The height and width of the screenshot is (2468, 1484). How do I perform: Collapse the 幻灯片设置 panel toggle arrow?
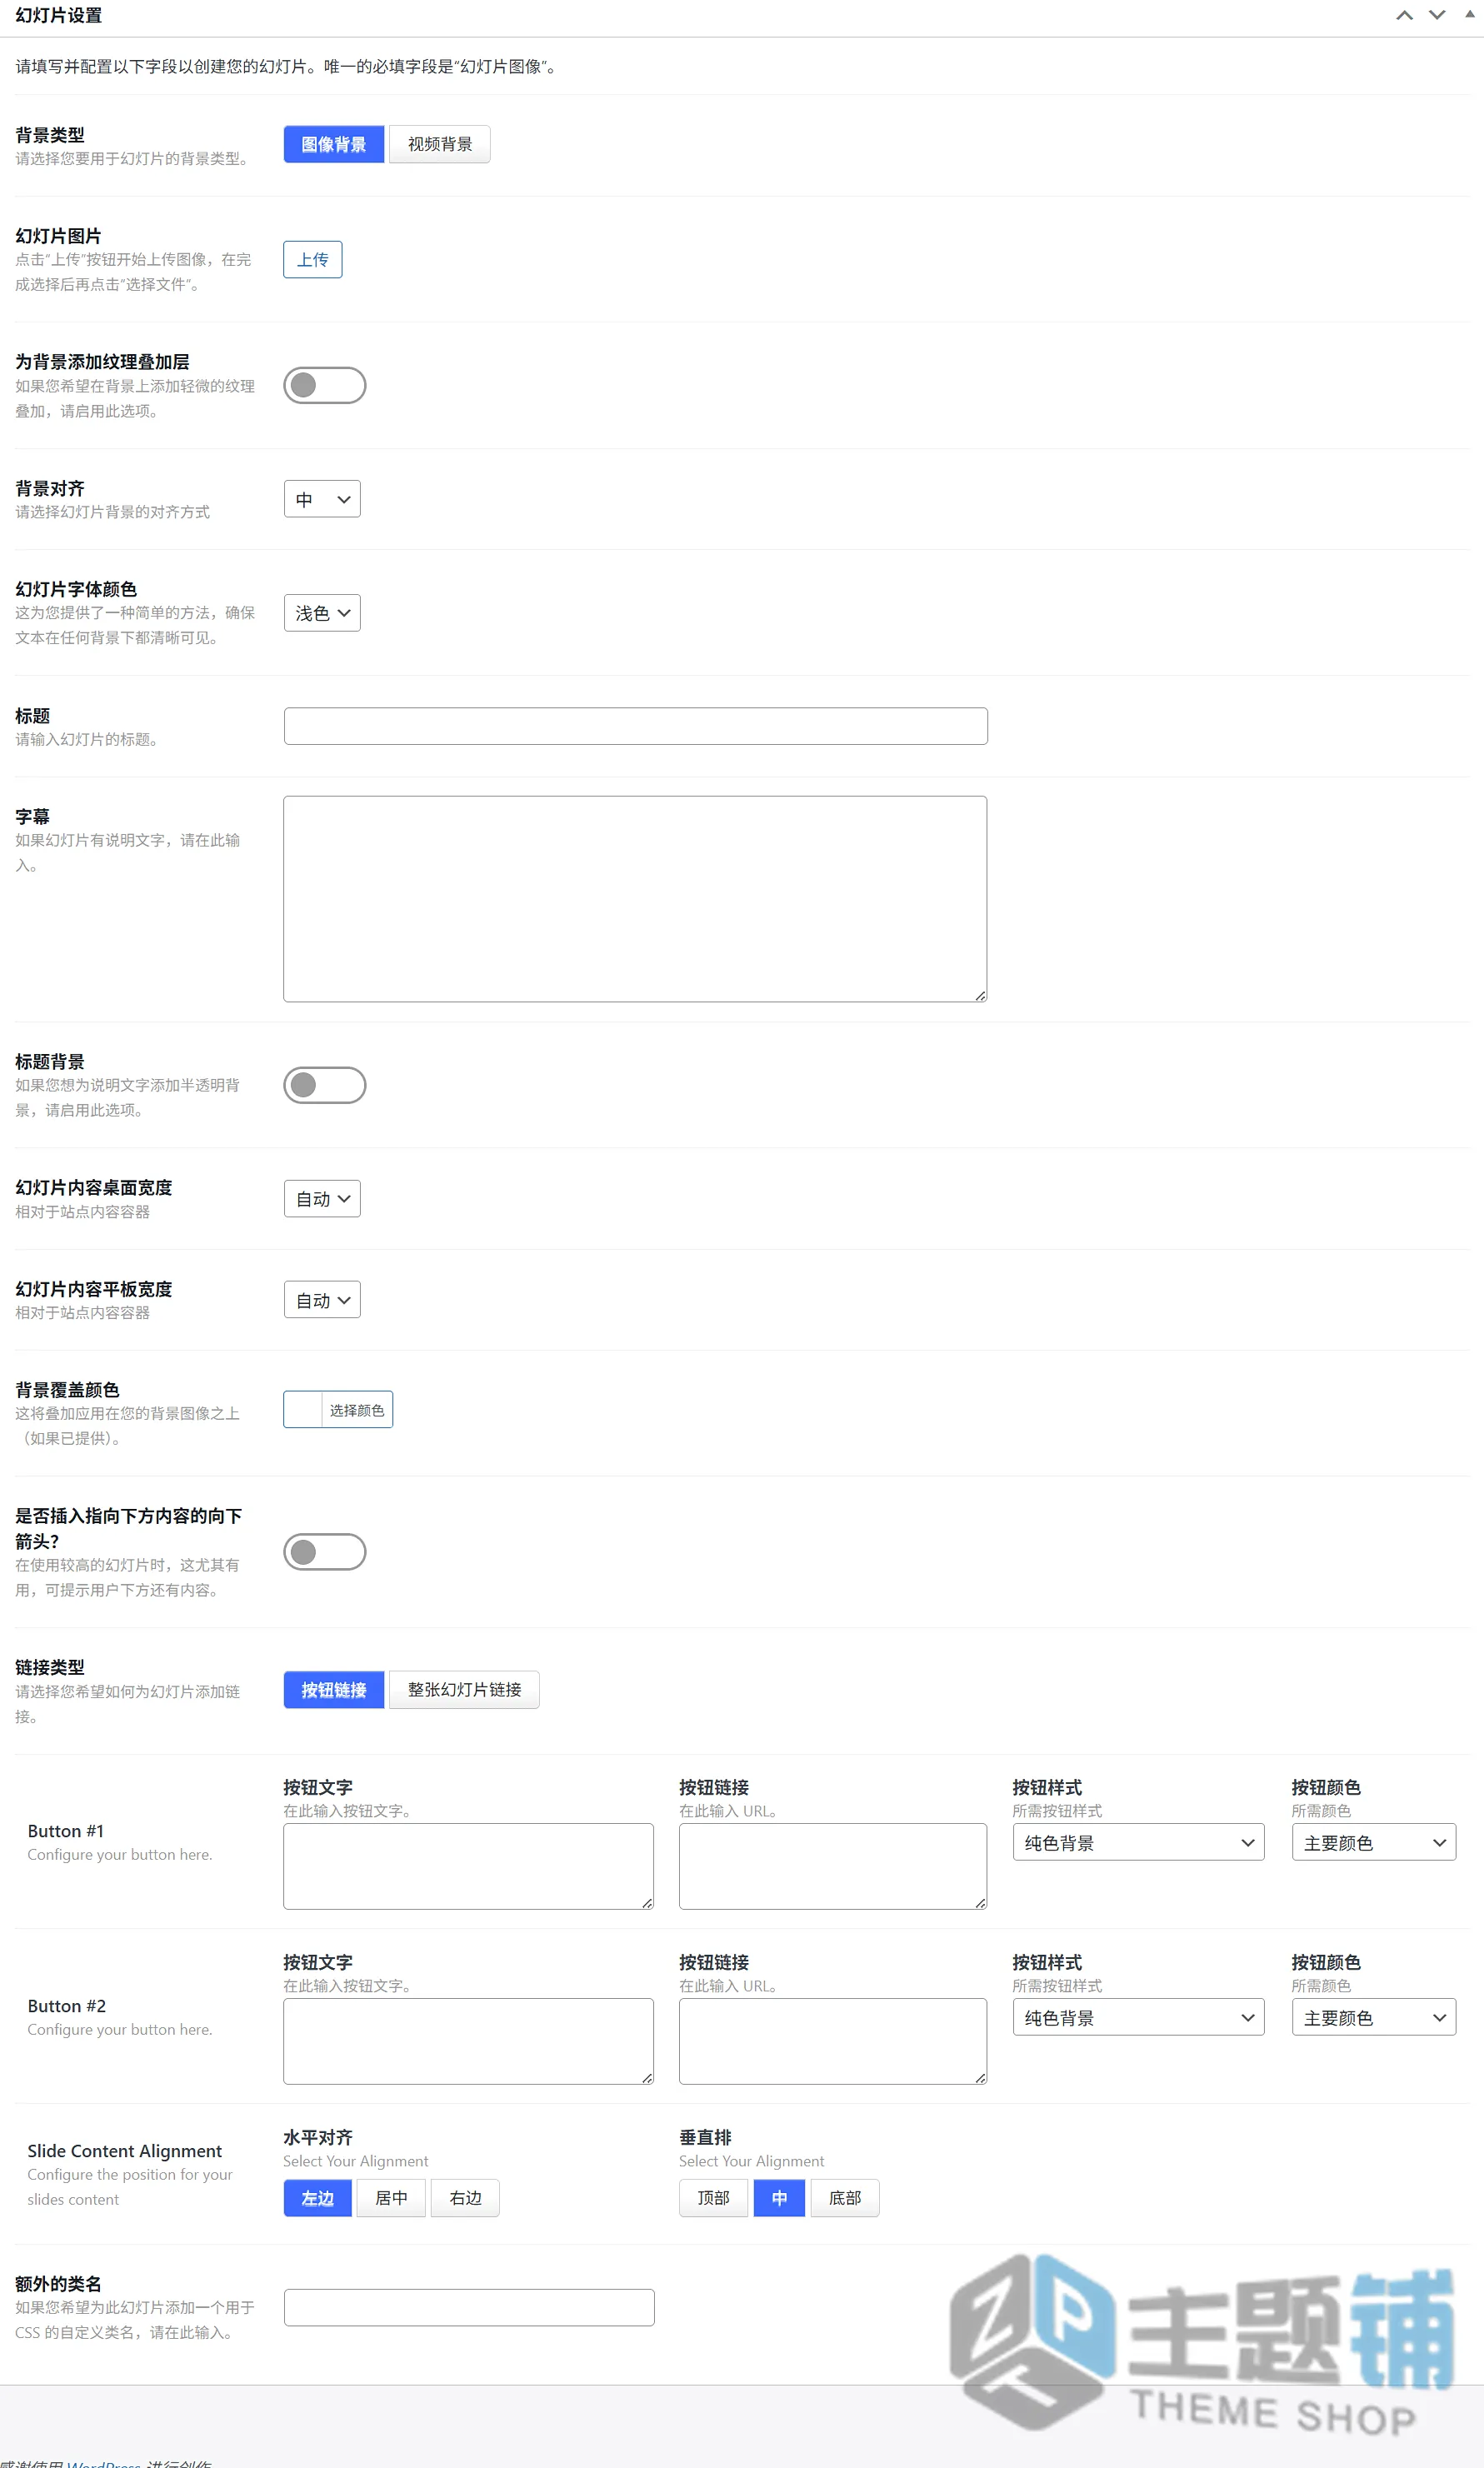(x=1470, y=15)
